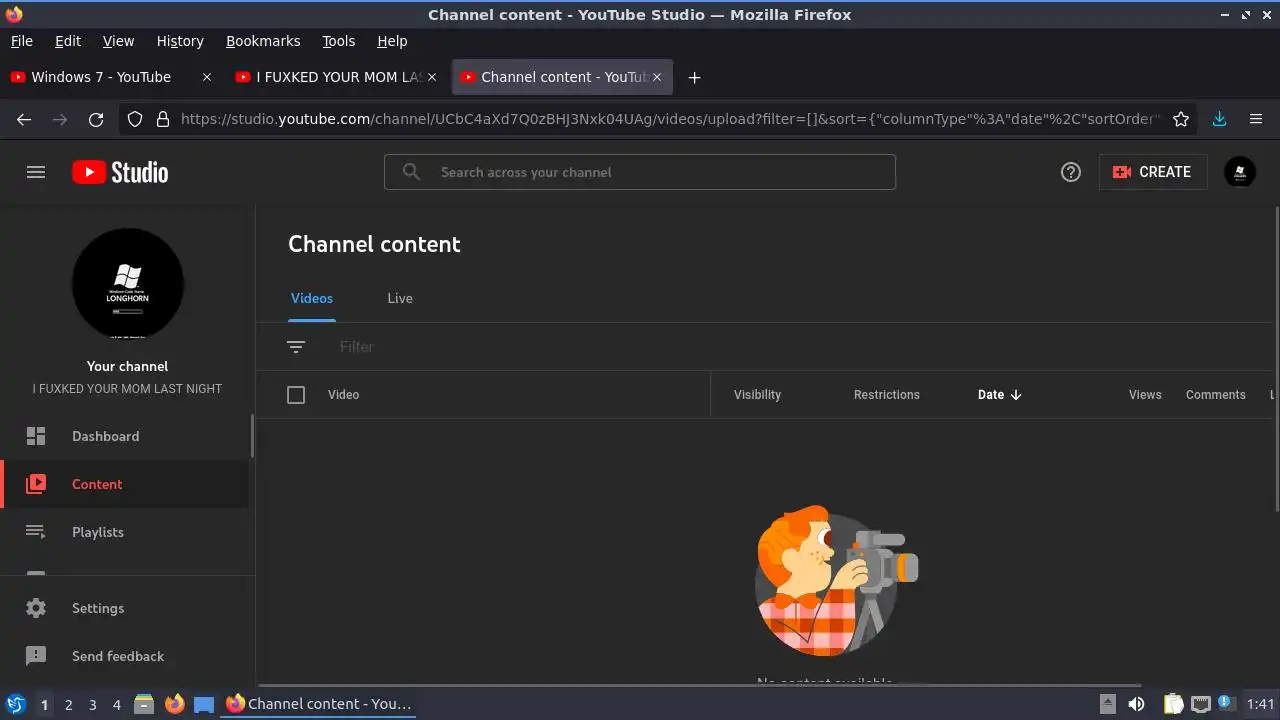Toggle the select-all videos checkbox
This screenshot has width=1280, height=720.
tap(296, 395)
